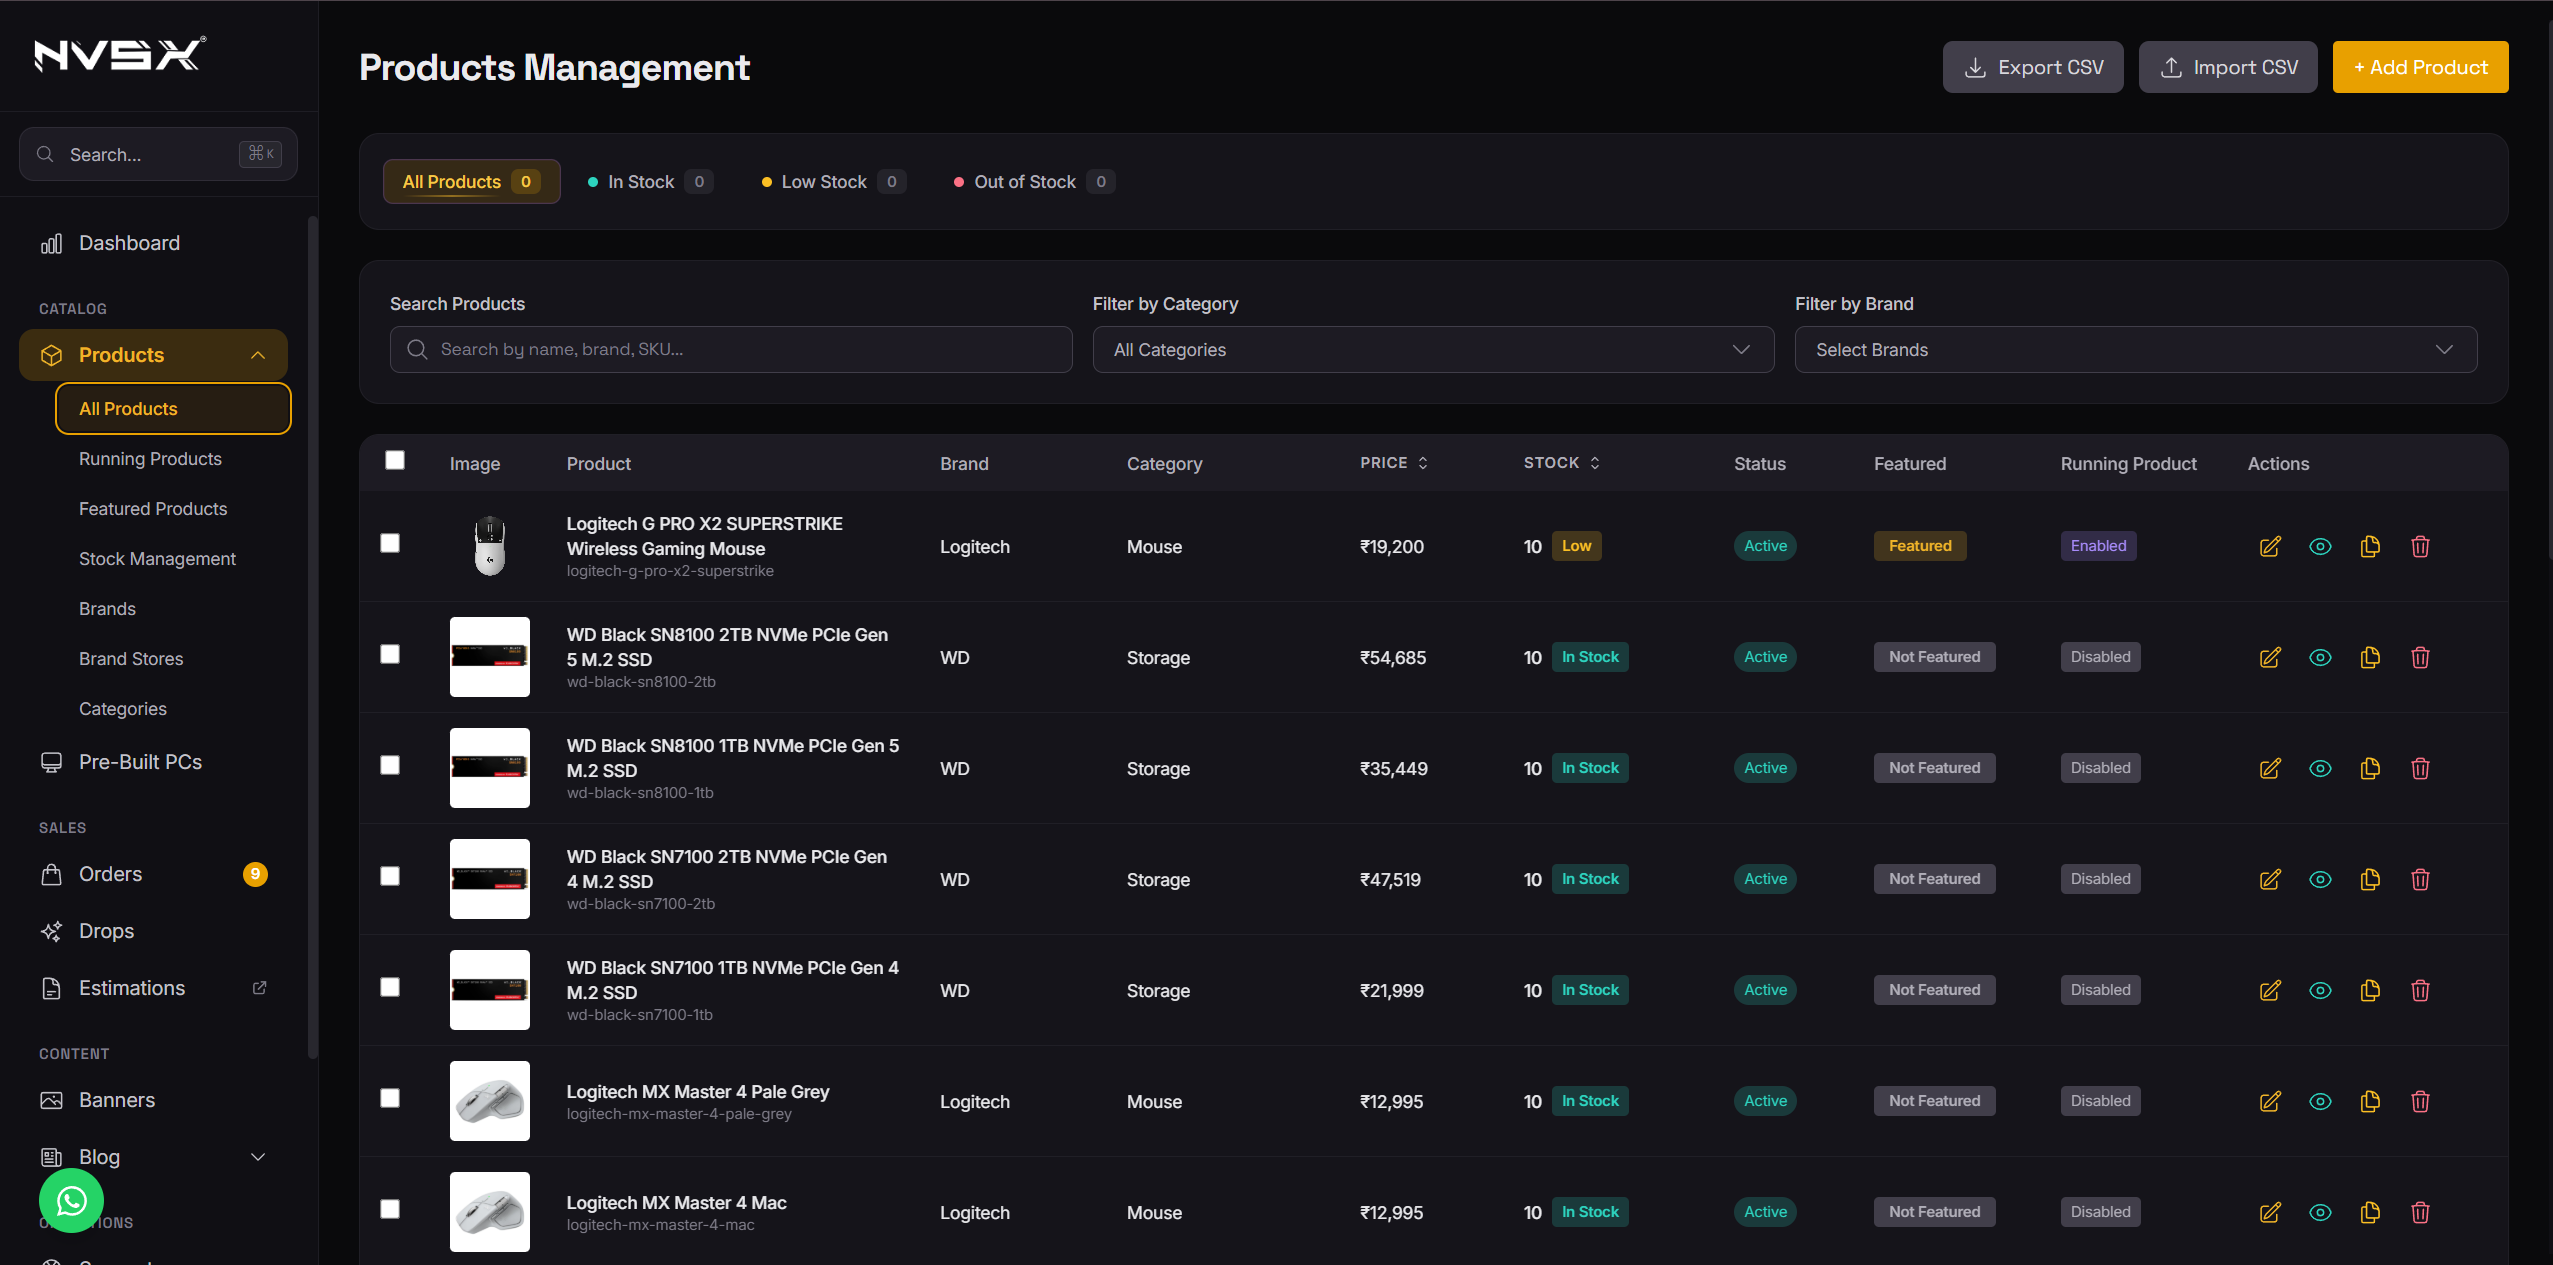
Task: Open the Banners section under Content
Action: pyautogui.click(x=117, y=1099)
